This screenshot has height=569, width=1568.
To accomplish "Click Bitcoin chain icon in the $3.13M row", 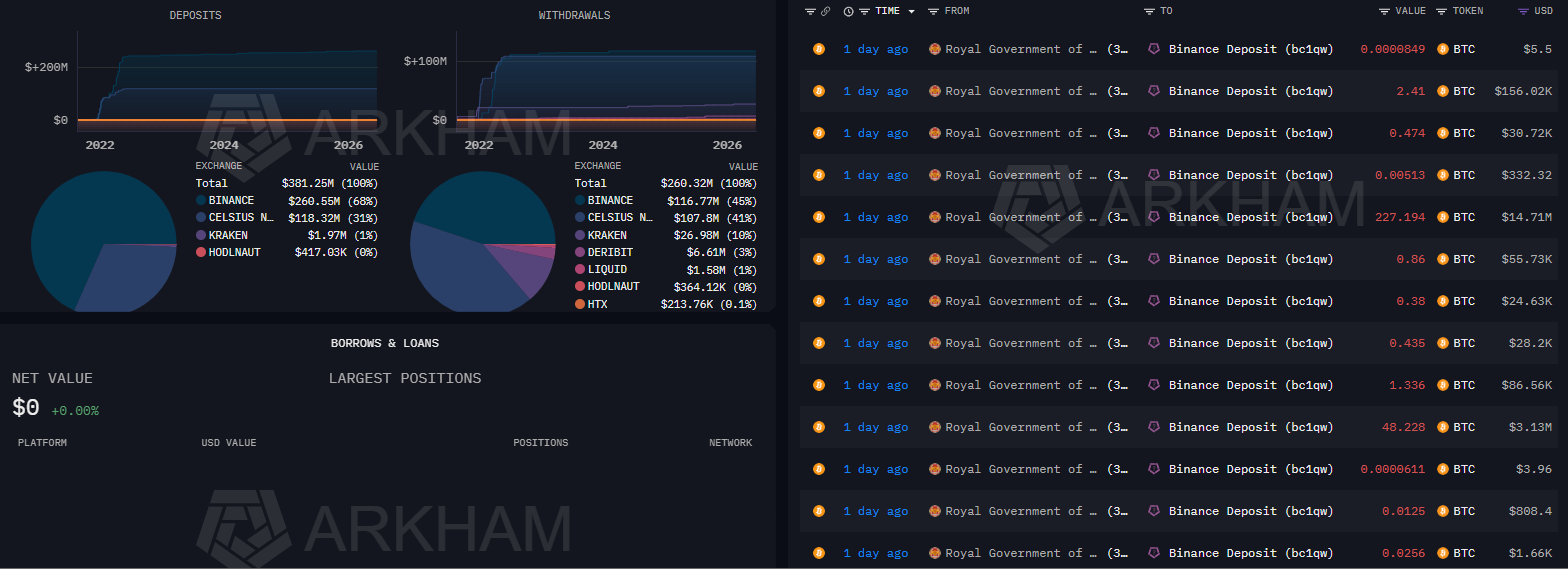I will click(819, 427).
